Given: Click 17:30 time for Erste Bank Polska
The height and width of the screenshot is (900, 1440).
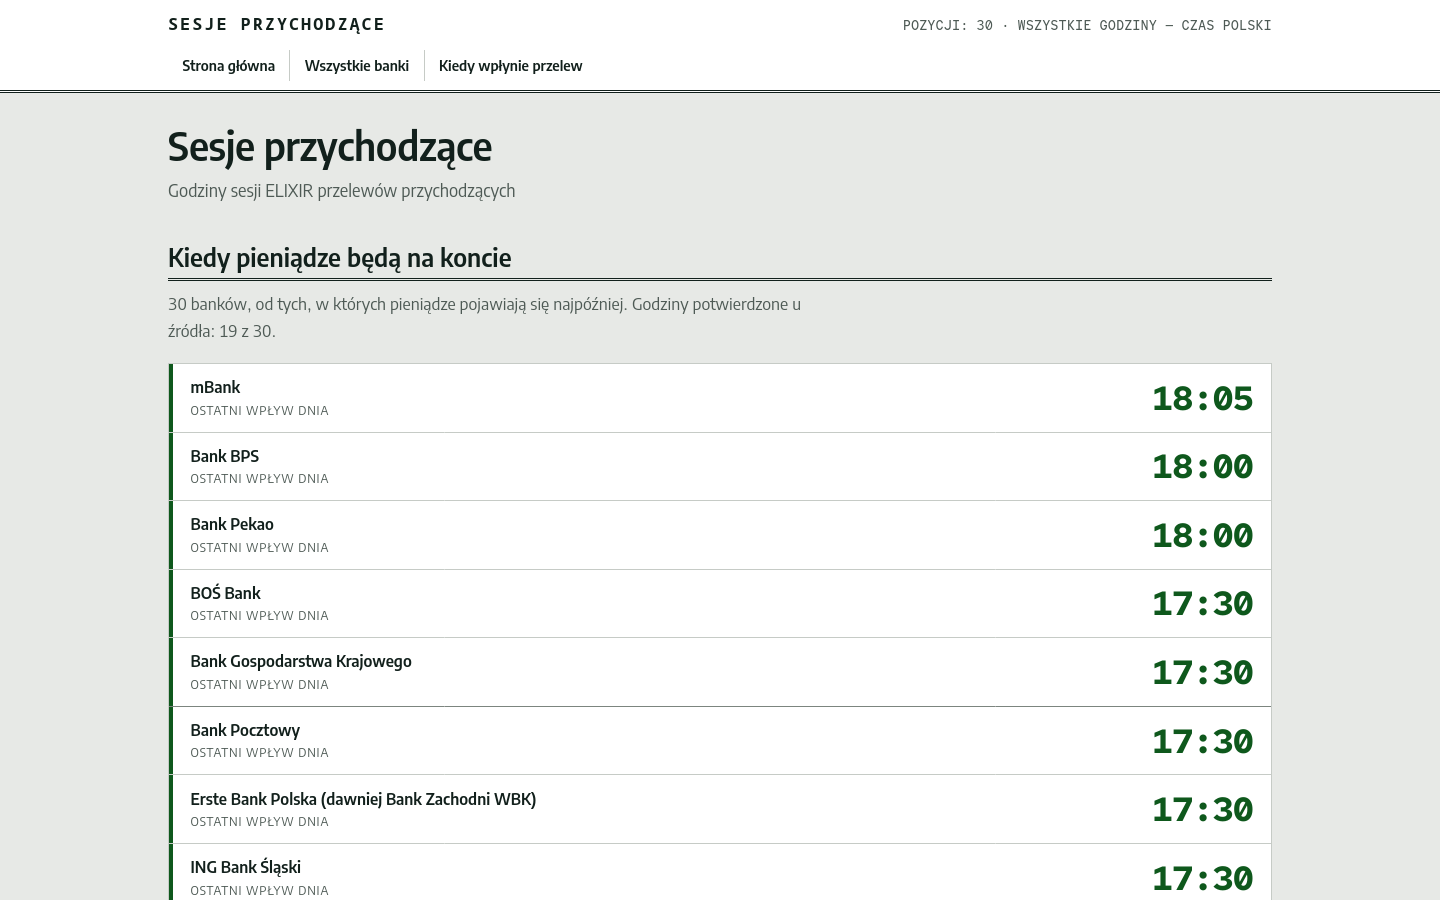Looking at the screenshot, I should (1202, 809).
